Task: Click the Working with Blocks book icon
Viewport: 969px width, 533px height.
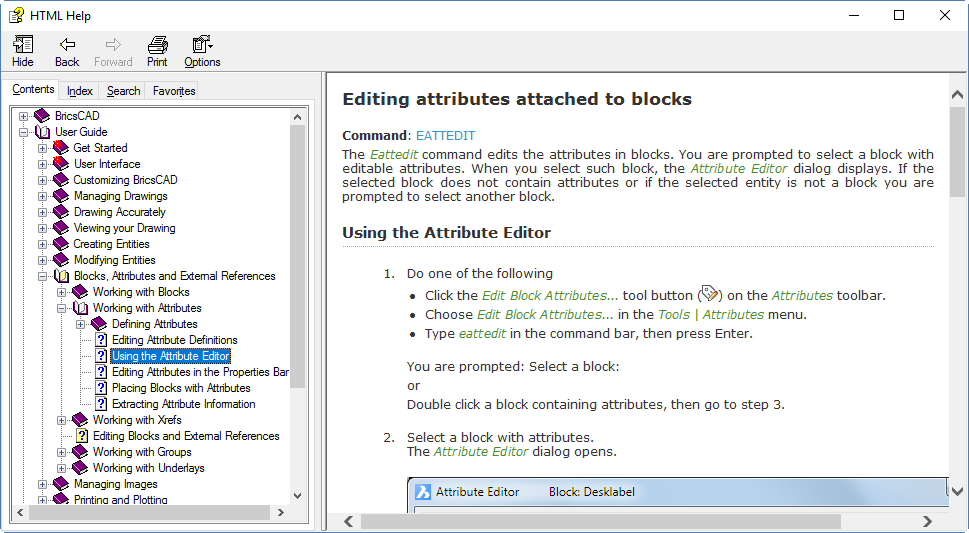Action: pos(80,292)
